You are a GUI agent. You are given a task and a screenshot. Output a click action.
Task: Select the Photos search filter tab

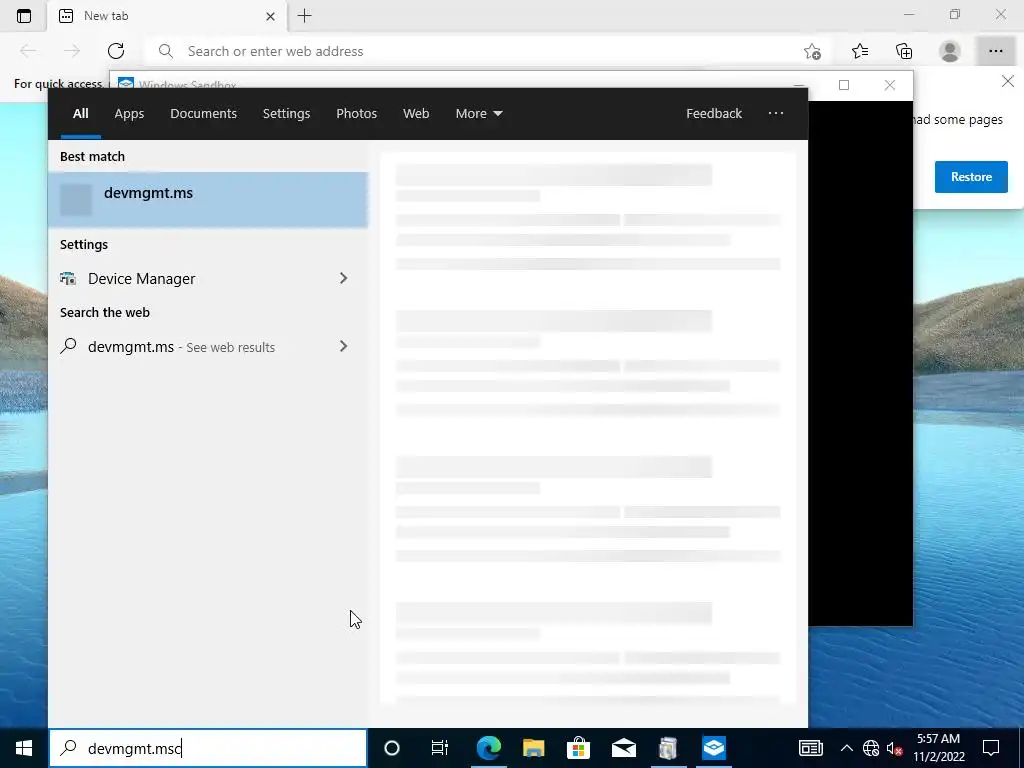[356, 114]
